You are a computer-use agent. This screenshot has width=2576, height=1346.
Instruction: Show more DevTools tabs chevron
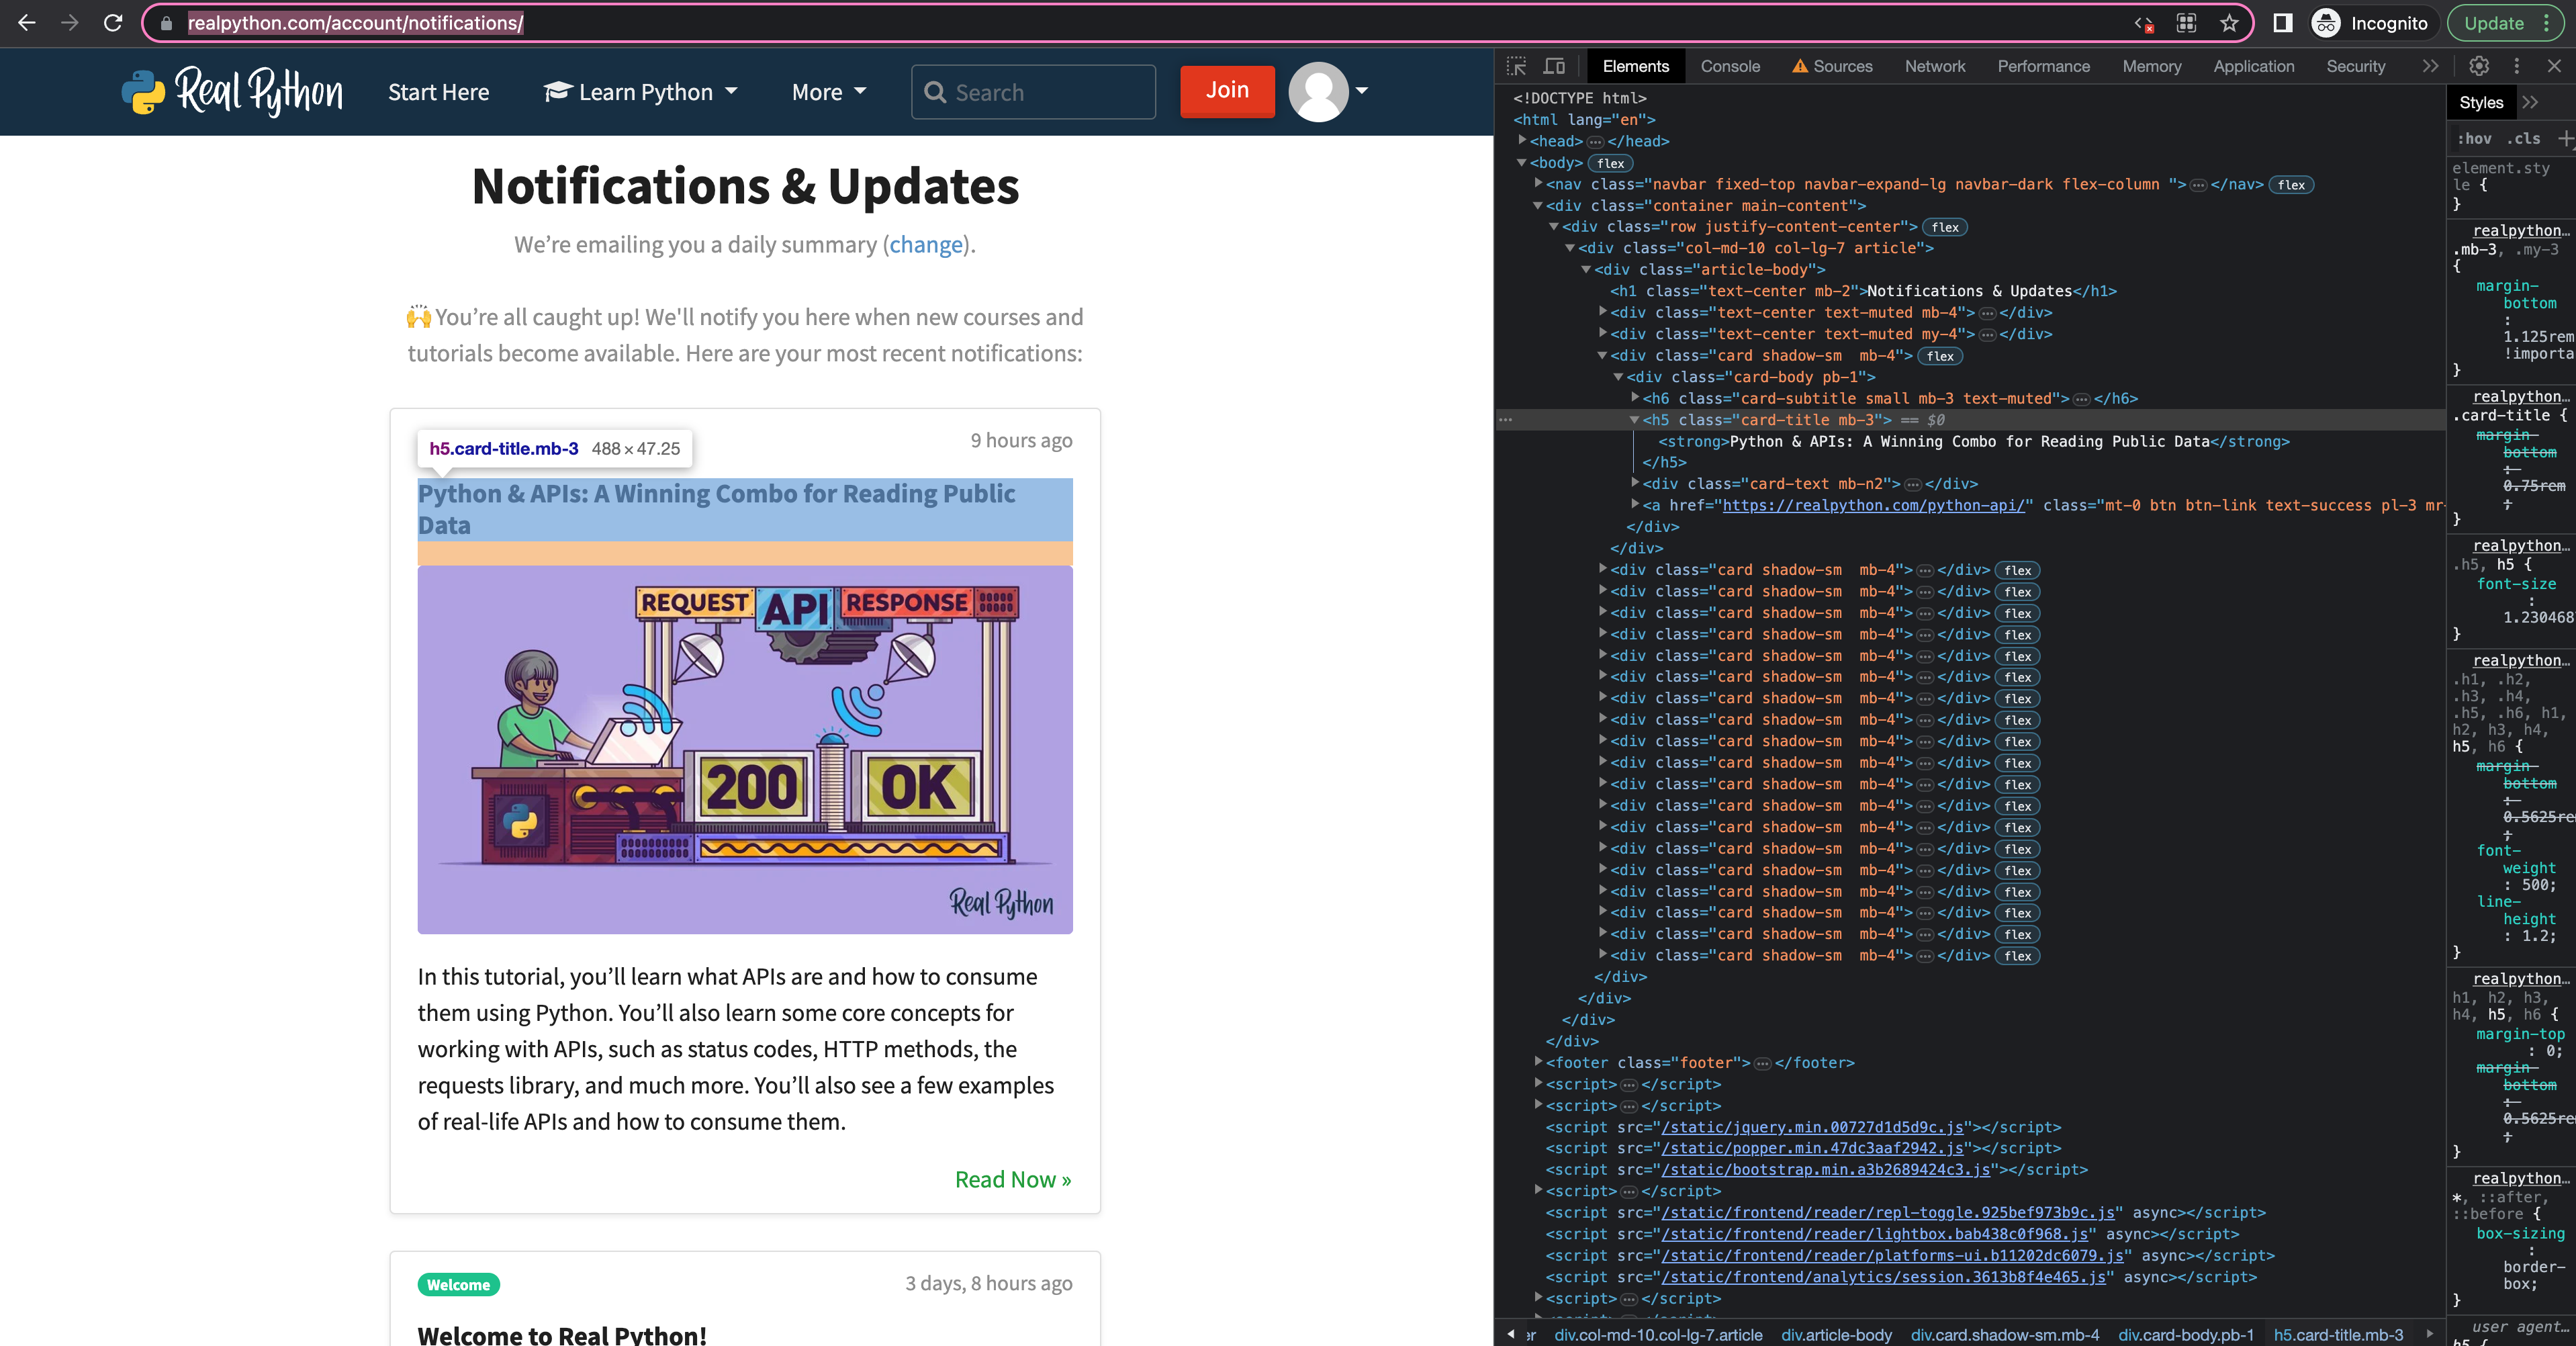tap(2430, 66)
